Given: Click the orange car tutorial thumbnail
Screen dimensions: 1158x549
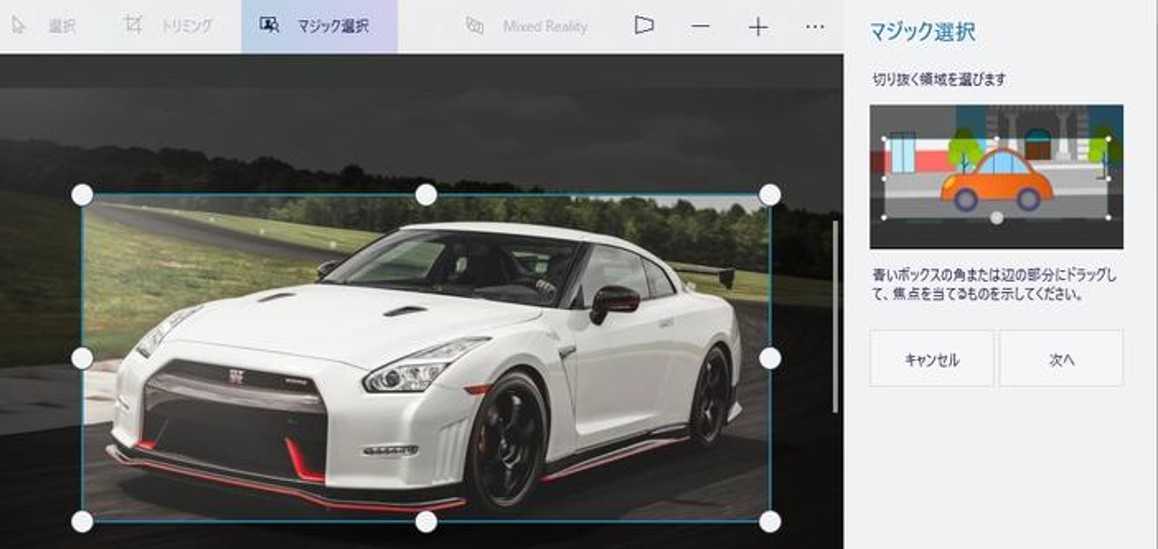Looking at the screenshot, I should [996, 176].
